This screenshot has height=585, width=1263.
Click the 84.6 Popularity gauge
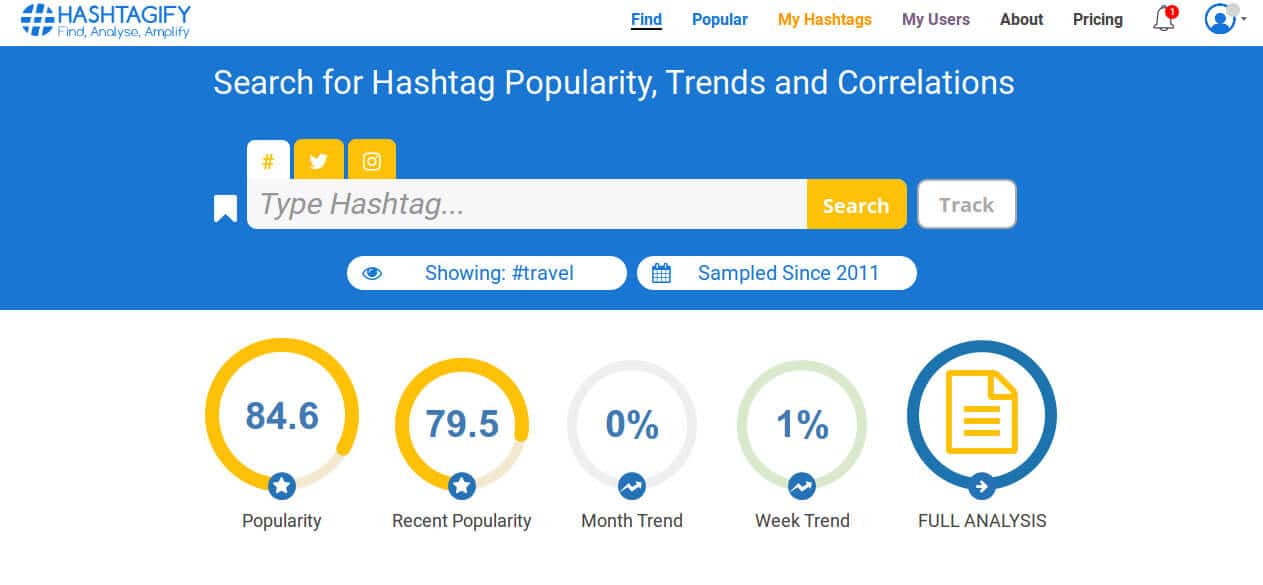pyautogui.click(x=282, y=415)
